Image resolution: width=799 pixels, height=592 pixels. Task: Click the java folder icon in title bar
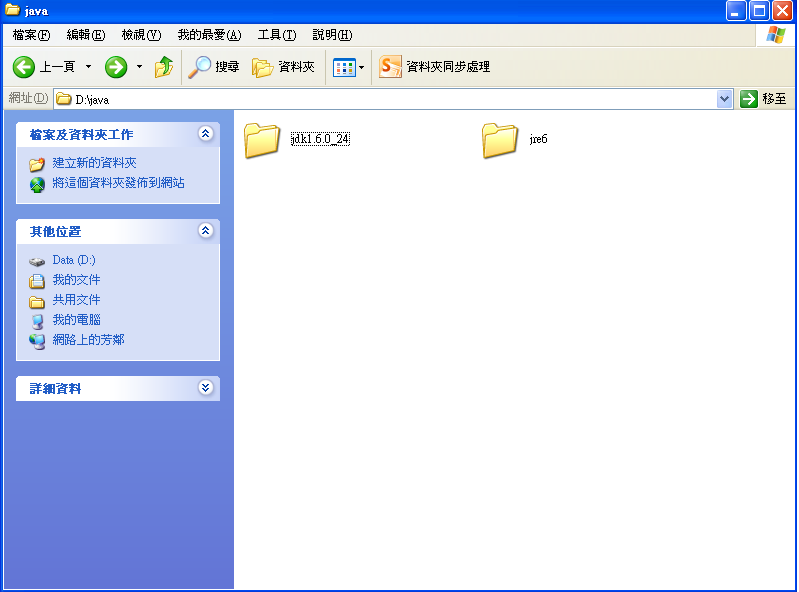point(12,10)
